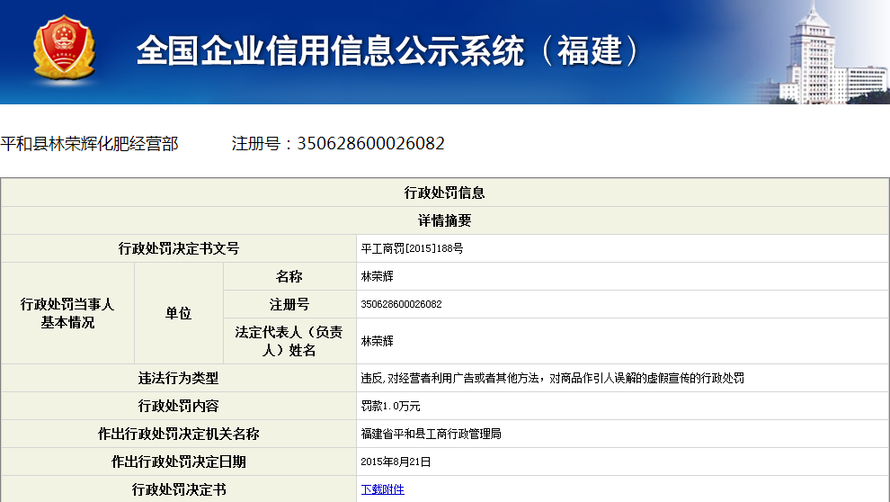Click the 违法行为类型 label cell

click(179, 378)
